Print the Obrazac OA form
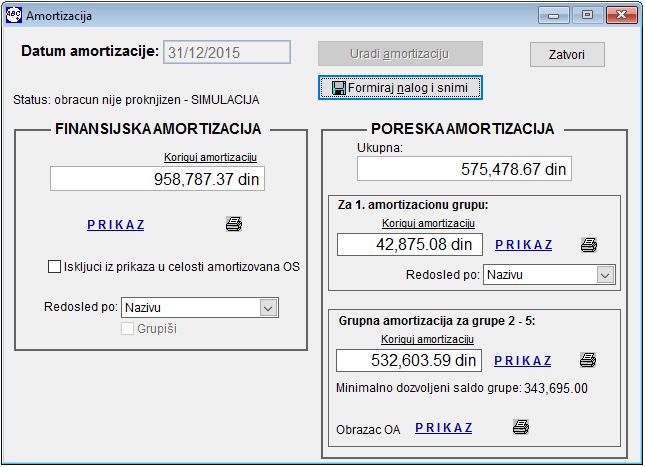This screenshot has height=467, width=645. 521,427
